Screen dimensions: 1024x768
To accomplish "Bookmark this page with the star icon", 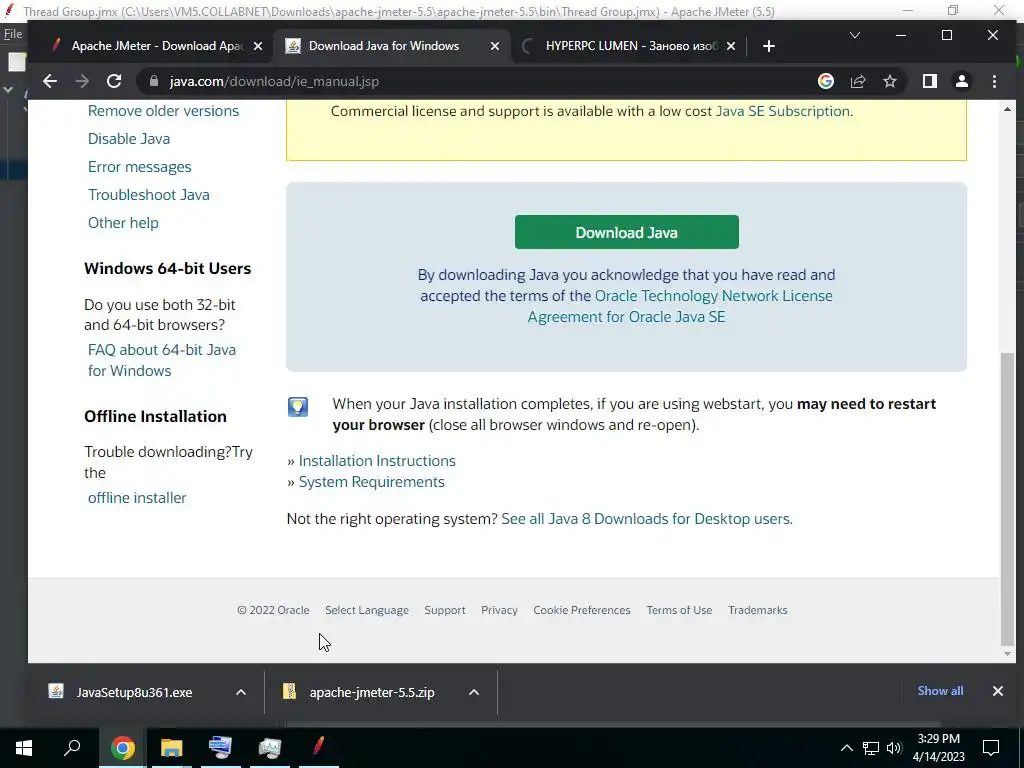I will click(x=889, y=81).
